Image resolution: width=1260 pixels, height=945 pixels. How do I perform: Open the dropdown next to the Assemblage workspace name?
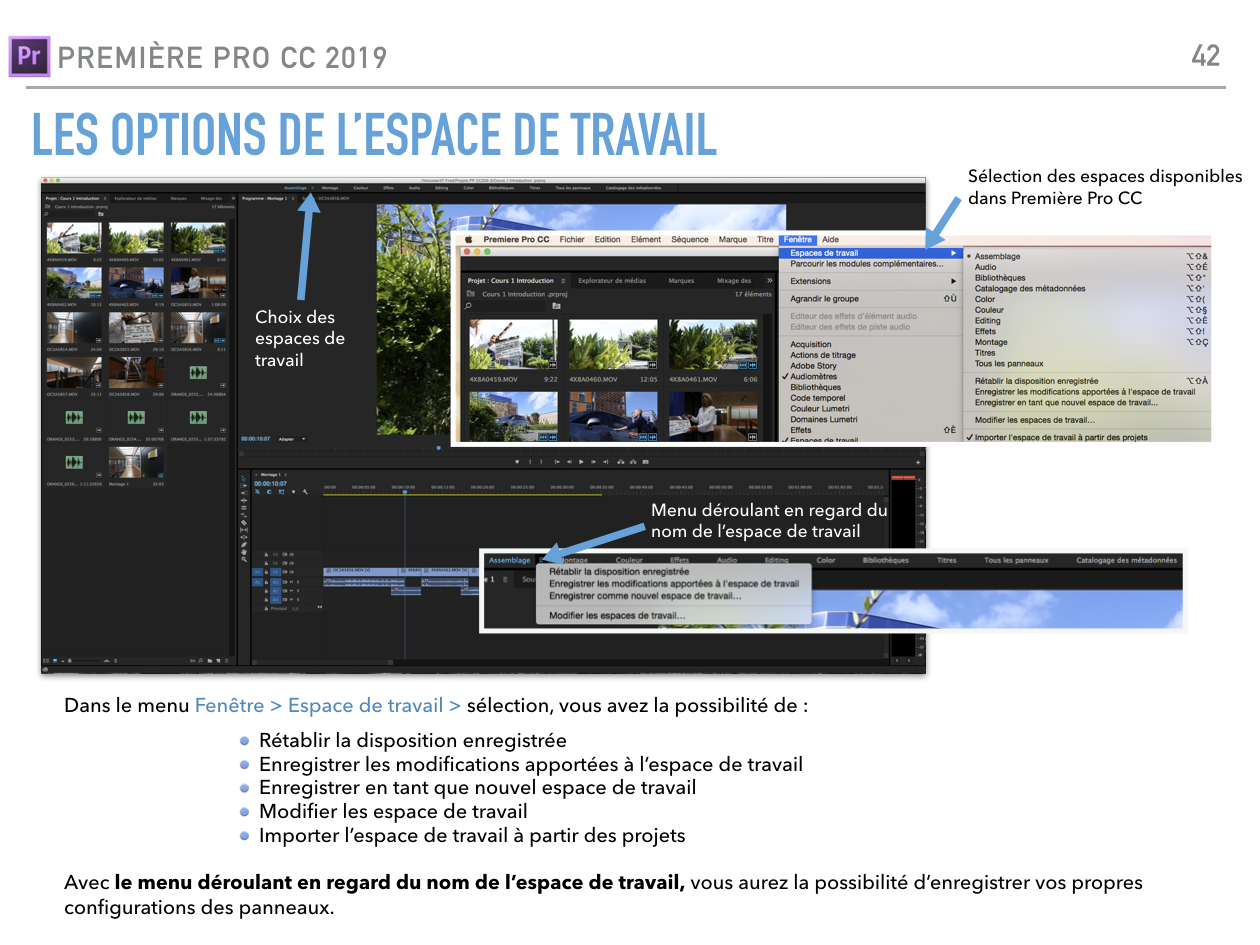541,560
